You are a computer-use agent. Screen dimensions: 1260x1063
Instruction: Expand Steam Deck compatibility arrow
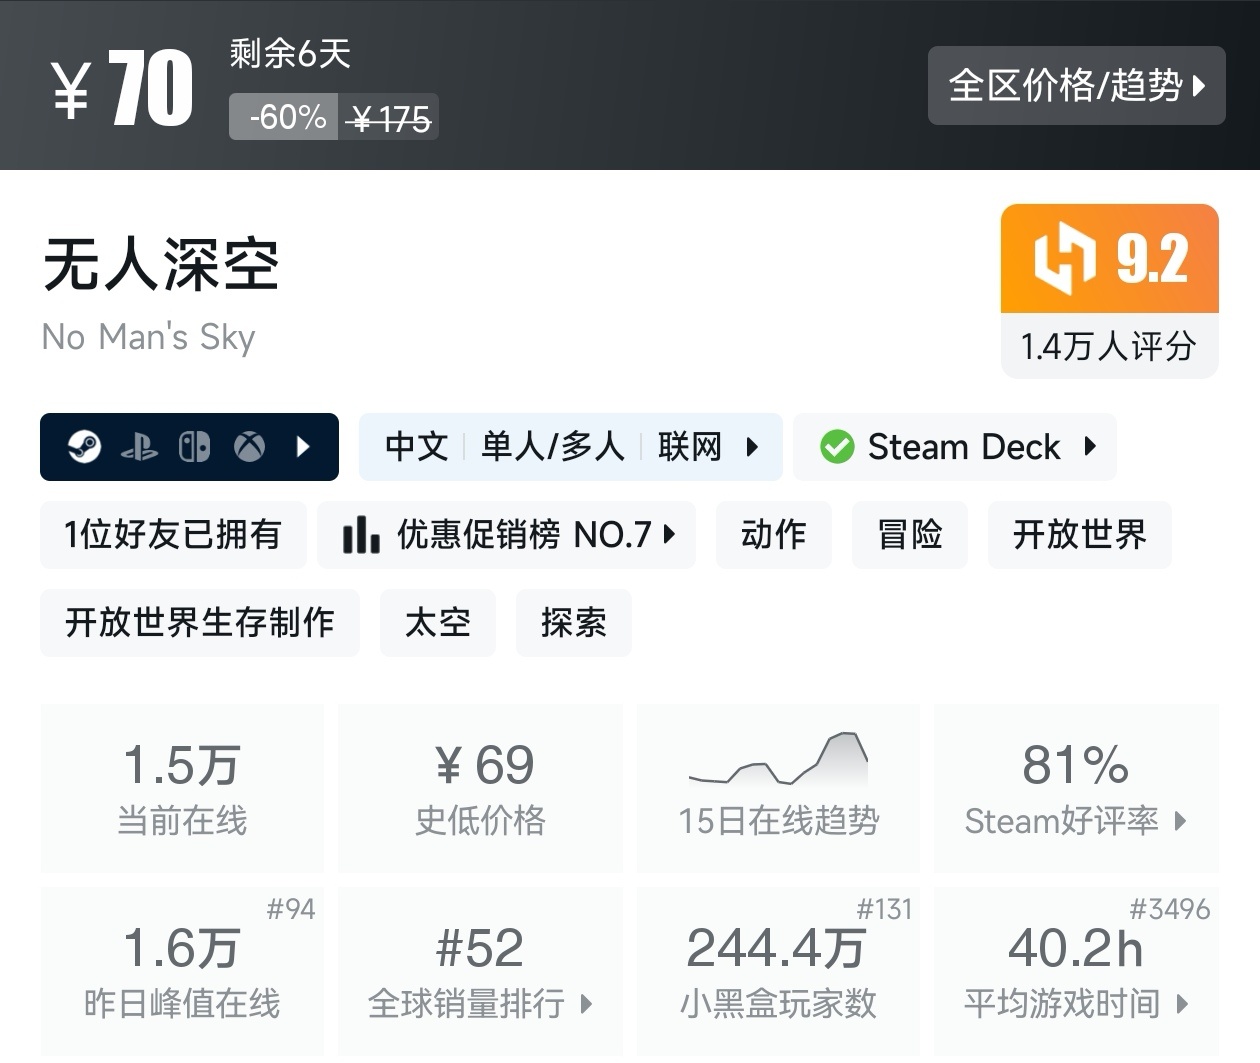click(x=1090, y=447)
